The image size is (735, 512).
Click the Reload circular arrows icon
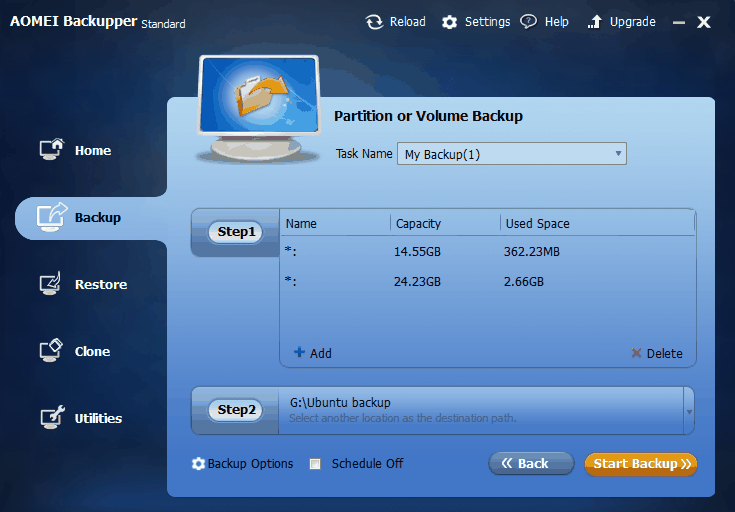[374, 22]
